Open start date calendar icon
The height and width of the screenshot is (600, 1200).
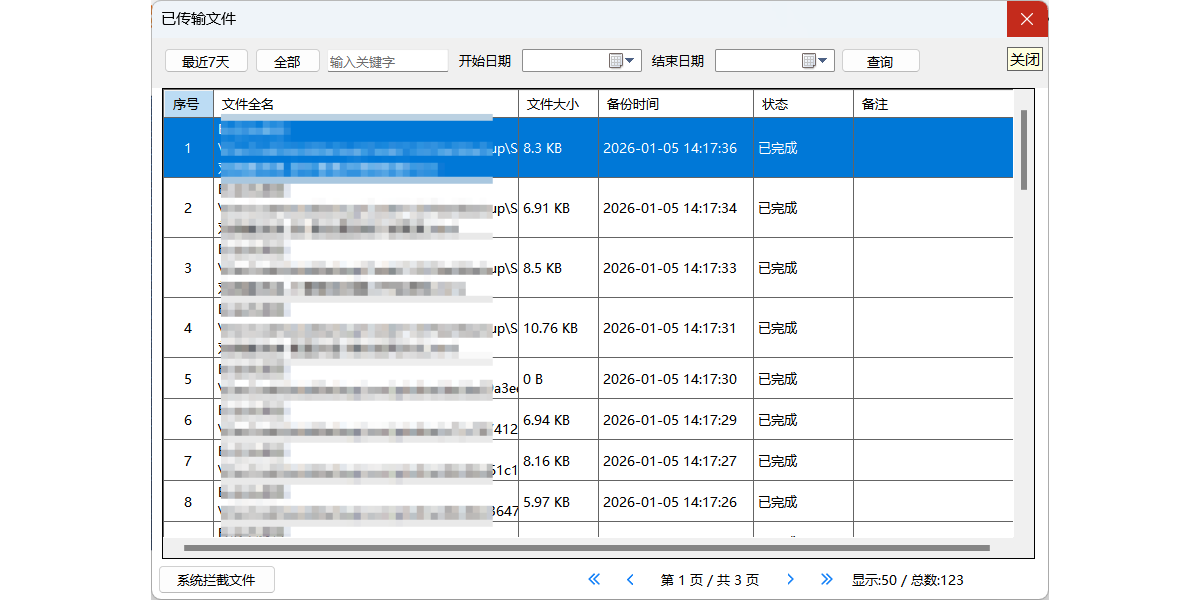[x=616, y=61]
